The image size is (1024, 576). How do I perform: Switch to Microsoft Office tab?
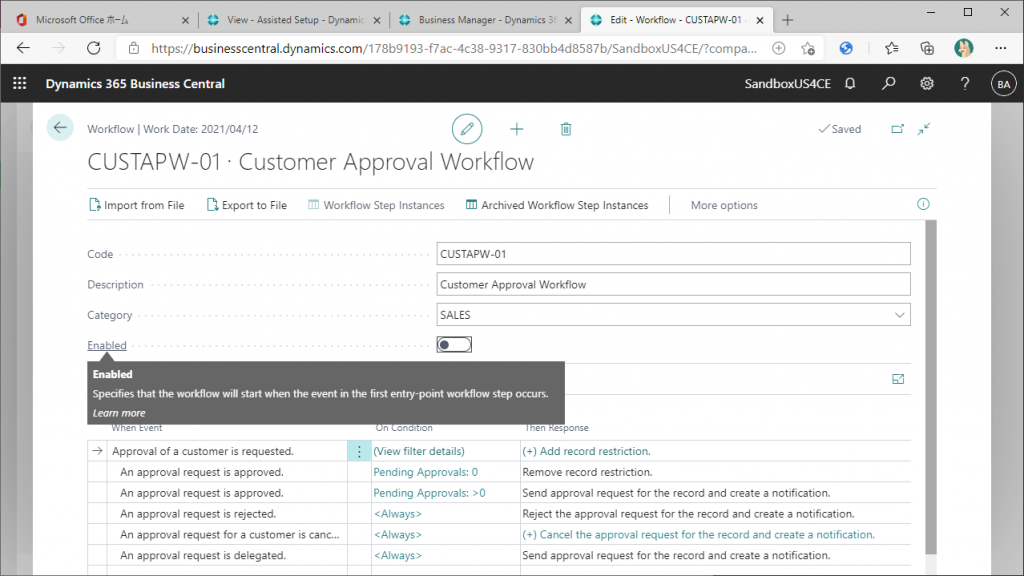101,20
